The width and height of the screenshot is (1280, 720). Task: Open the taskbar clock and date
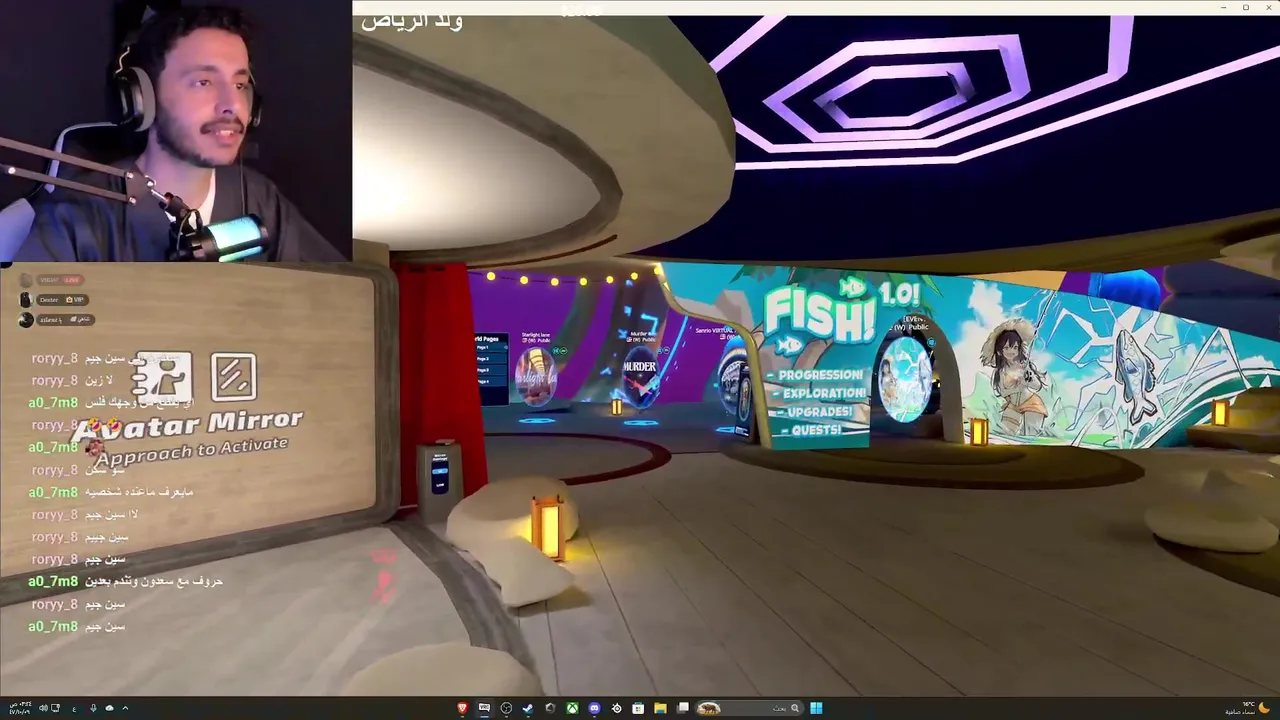tap(20, 708)
